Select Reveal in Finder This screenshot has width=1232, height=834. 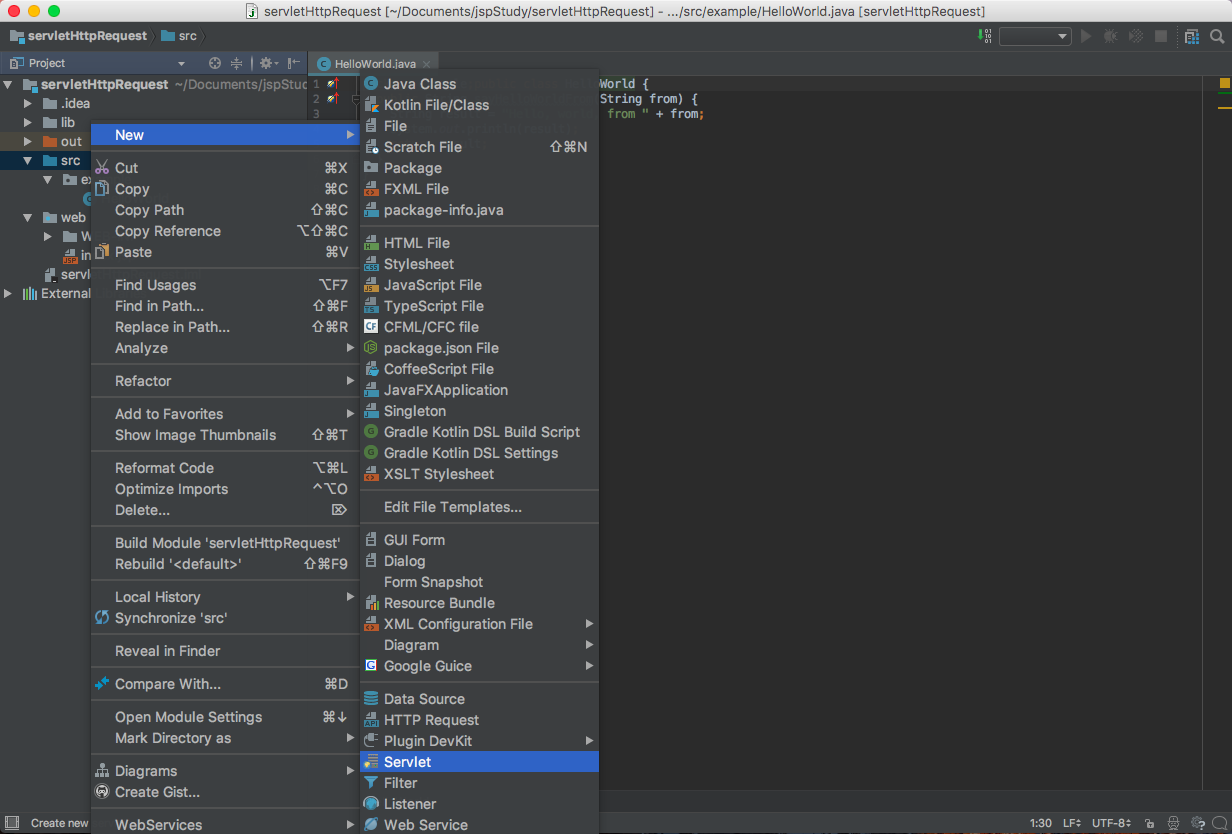pos(225,651)
